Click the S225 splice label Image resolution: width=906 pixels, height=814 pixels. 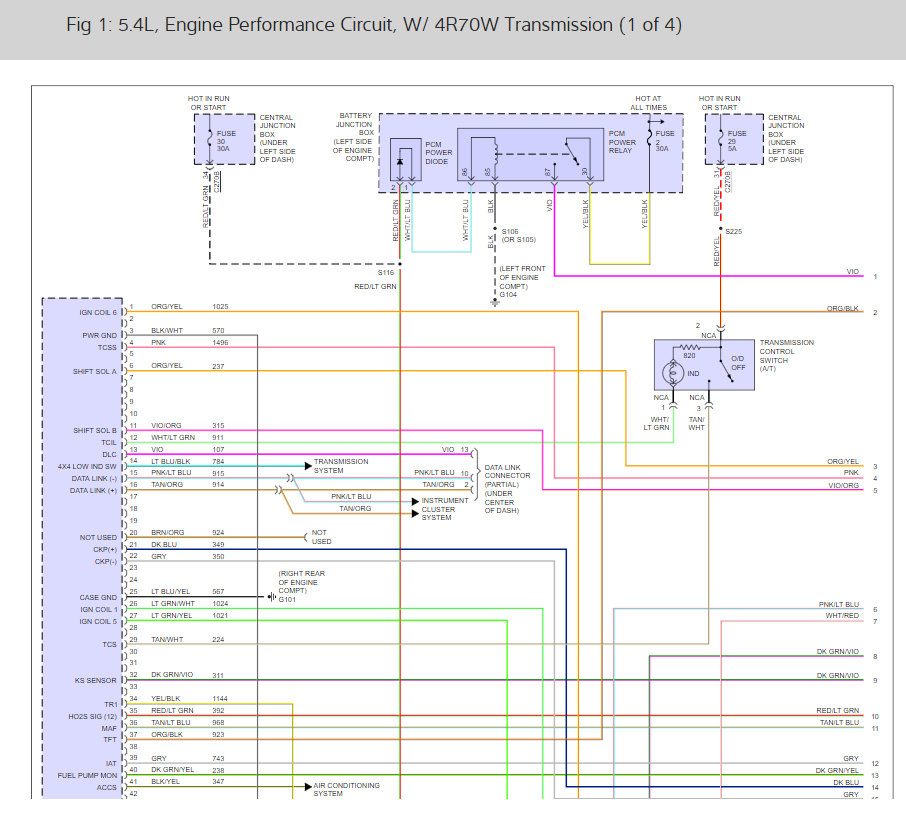[734, 231]
